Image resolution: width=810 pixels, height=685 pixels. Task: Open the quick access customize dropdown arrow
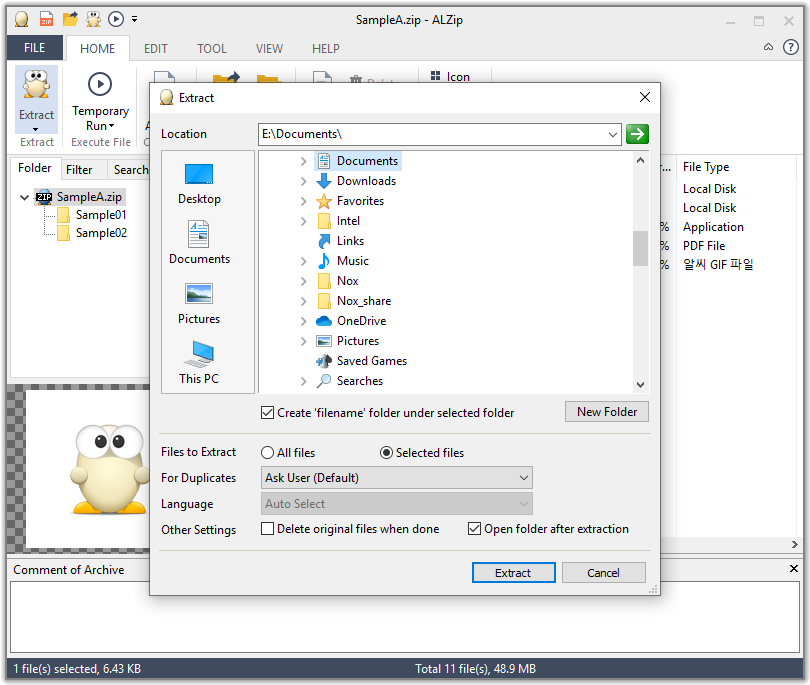134,20
